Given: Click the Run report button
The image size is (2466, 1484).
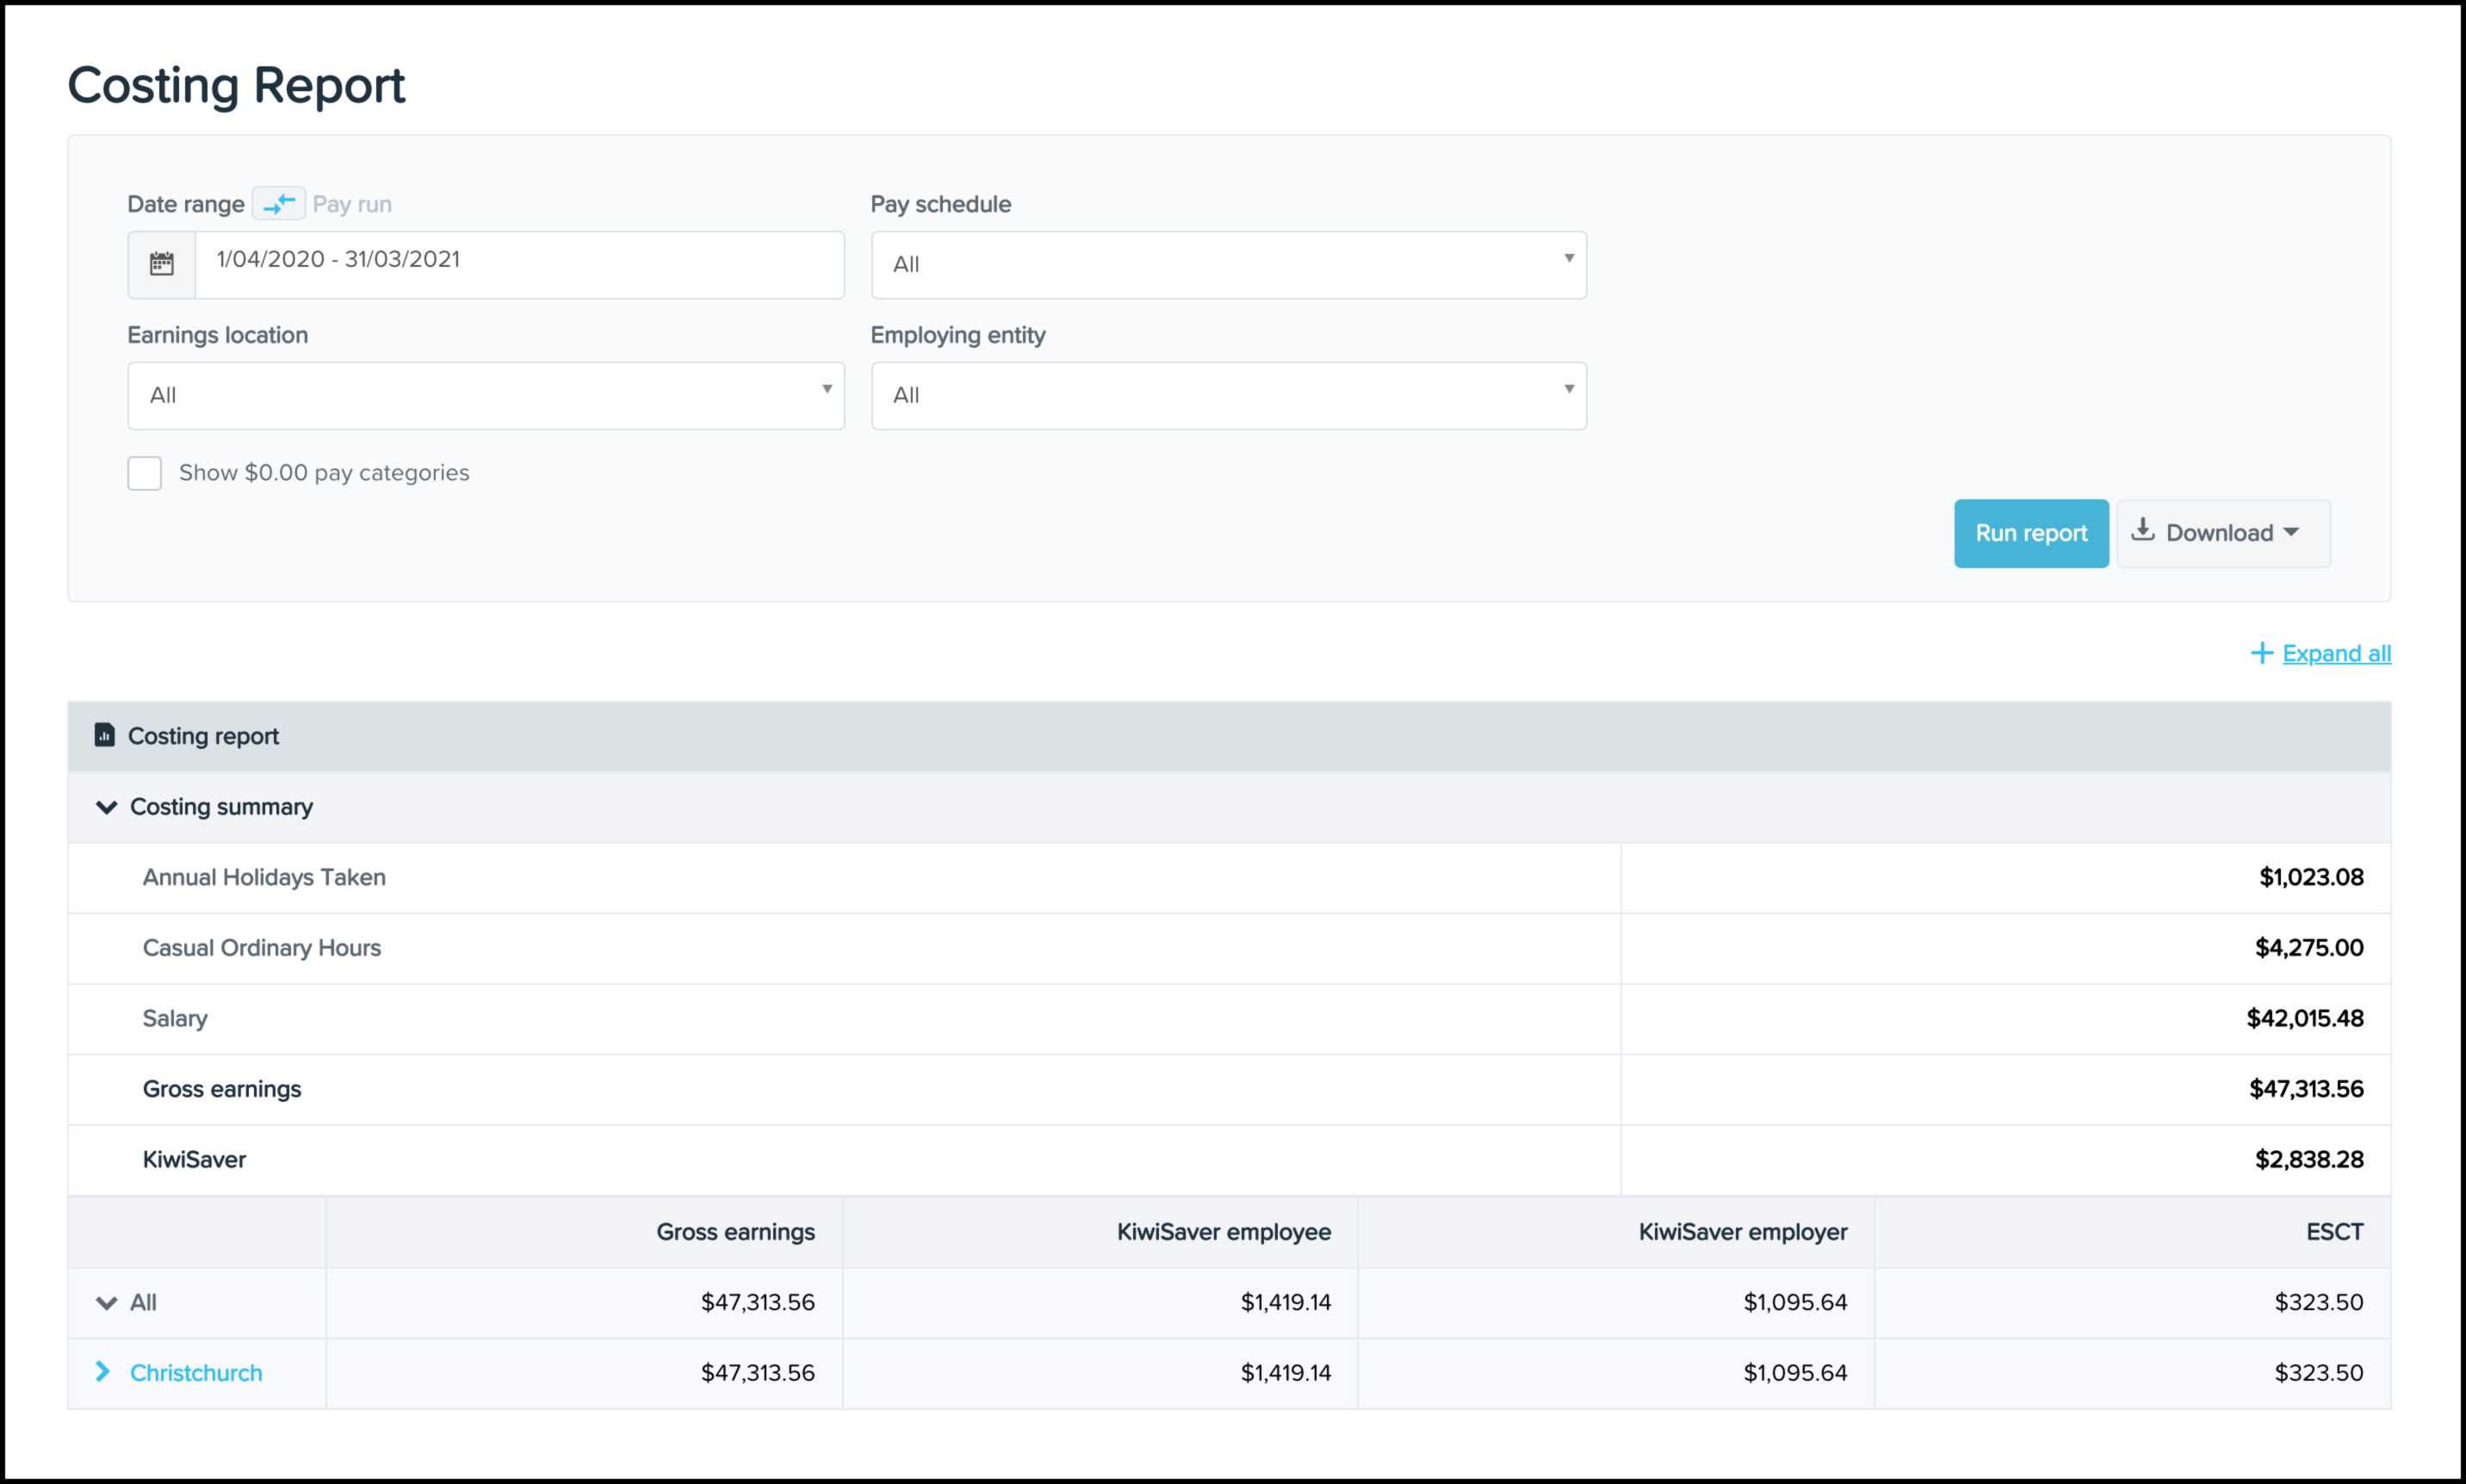Looking at the screenshot, I should [x=2031, y=534].
